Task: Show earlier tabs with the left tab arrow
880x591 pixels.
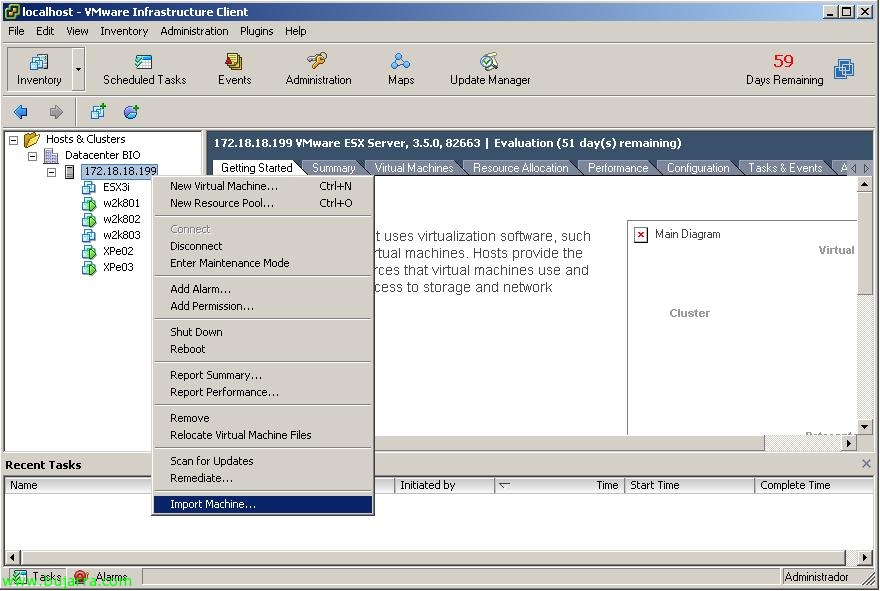Action: 854,168
